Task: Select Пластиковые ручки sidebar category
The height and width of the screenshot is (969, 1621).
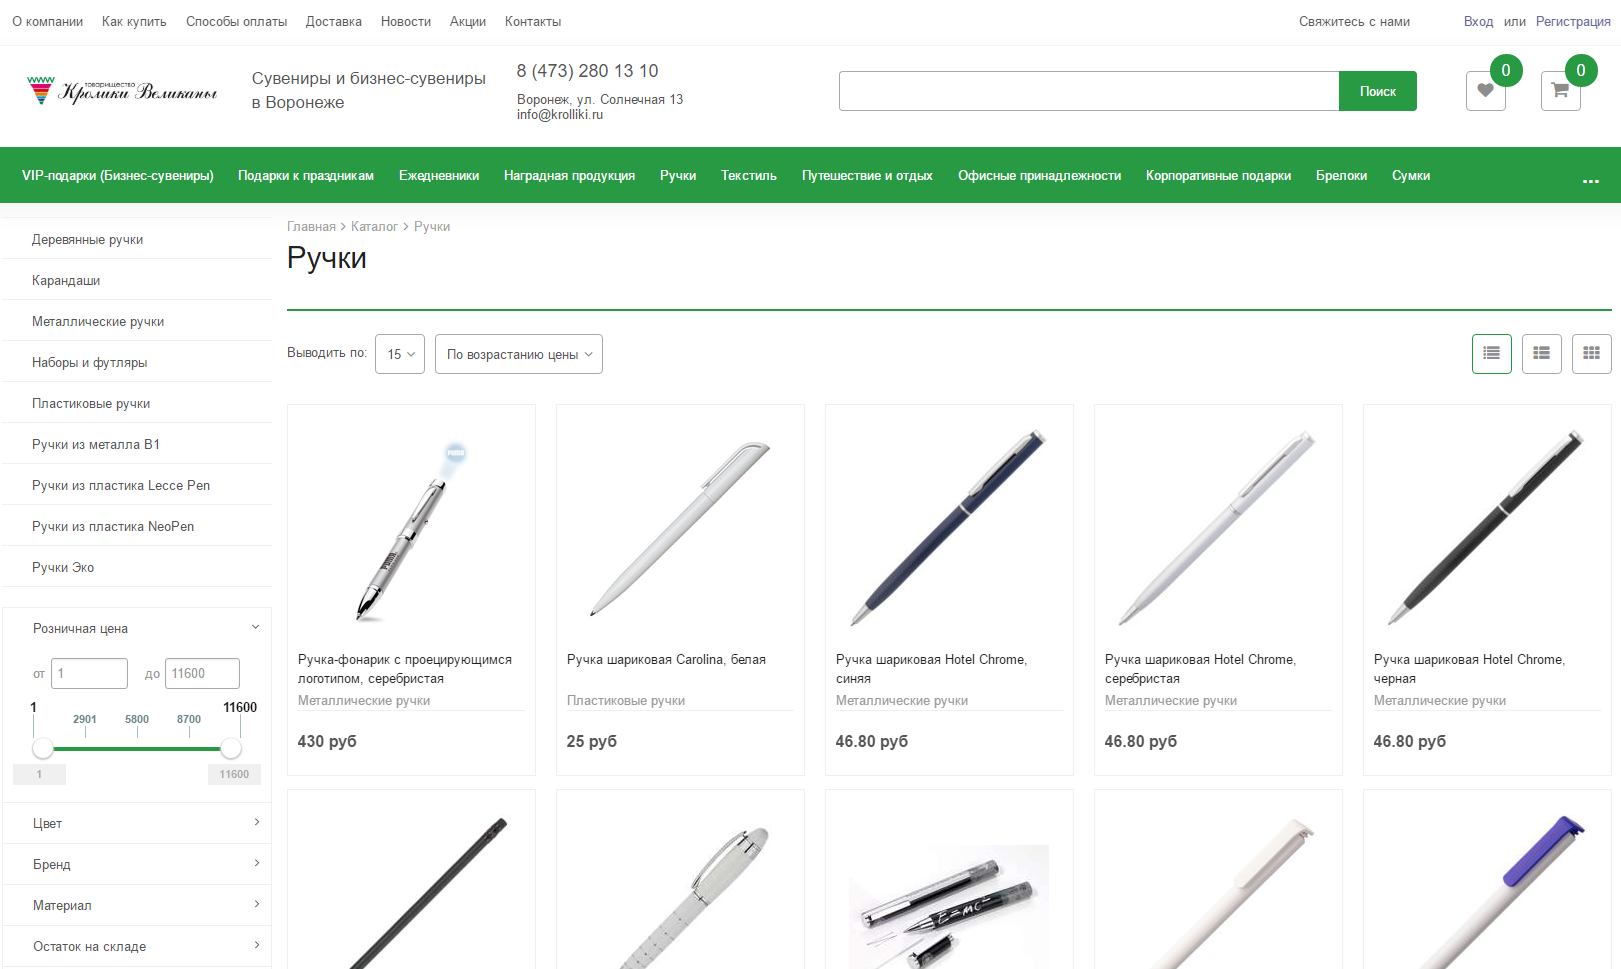Action: (138, 403)
